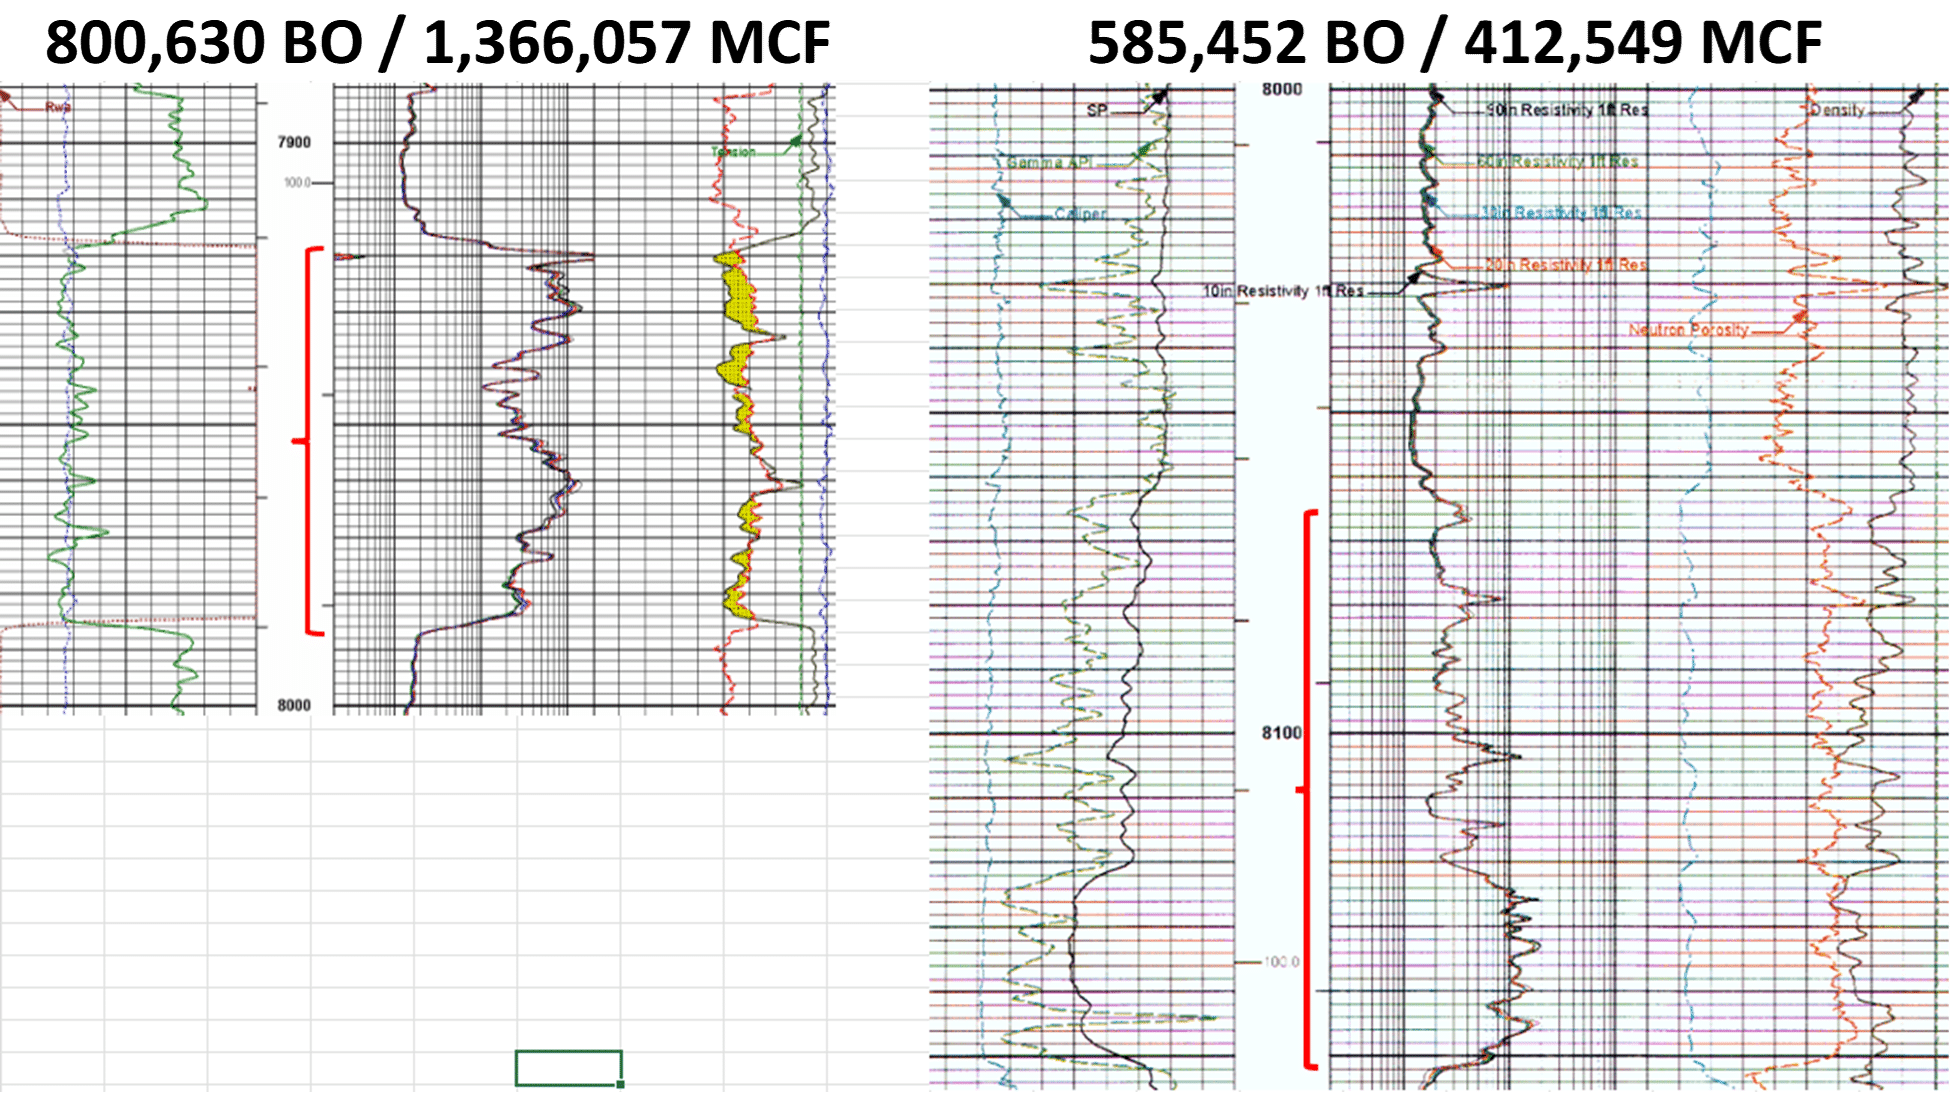
Task: Click the Caliper curve label
Action: pyautogui.click(x=1080, y=214)
